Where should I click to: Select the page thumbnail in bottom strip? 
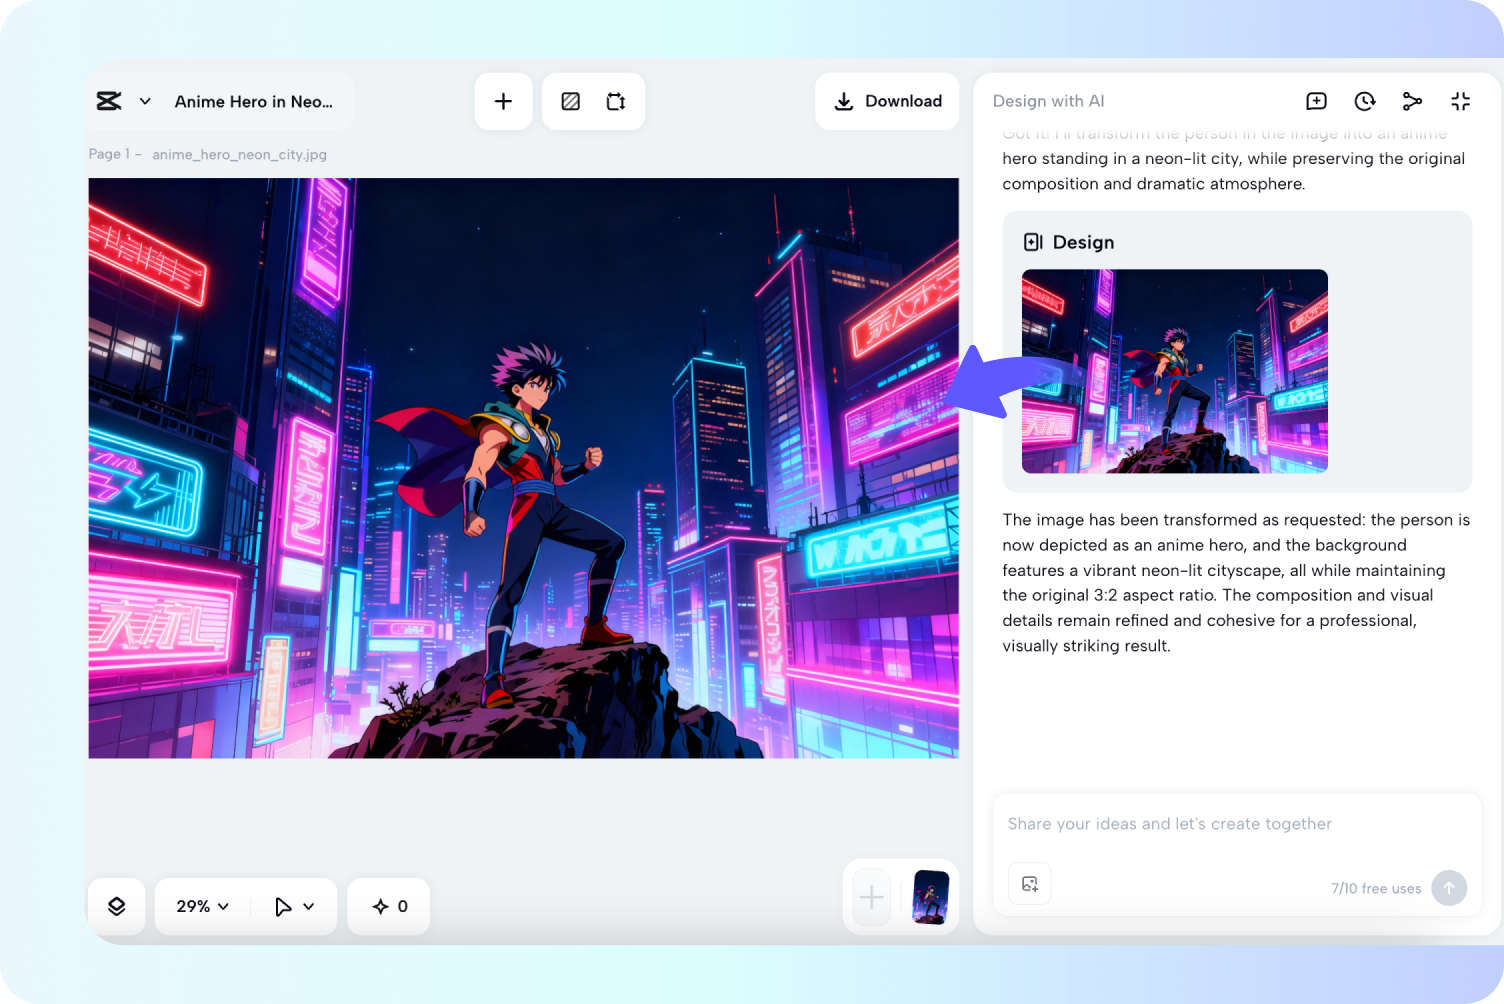pos(931,897)
